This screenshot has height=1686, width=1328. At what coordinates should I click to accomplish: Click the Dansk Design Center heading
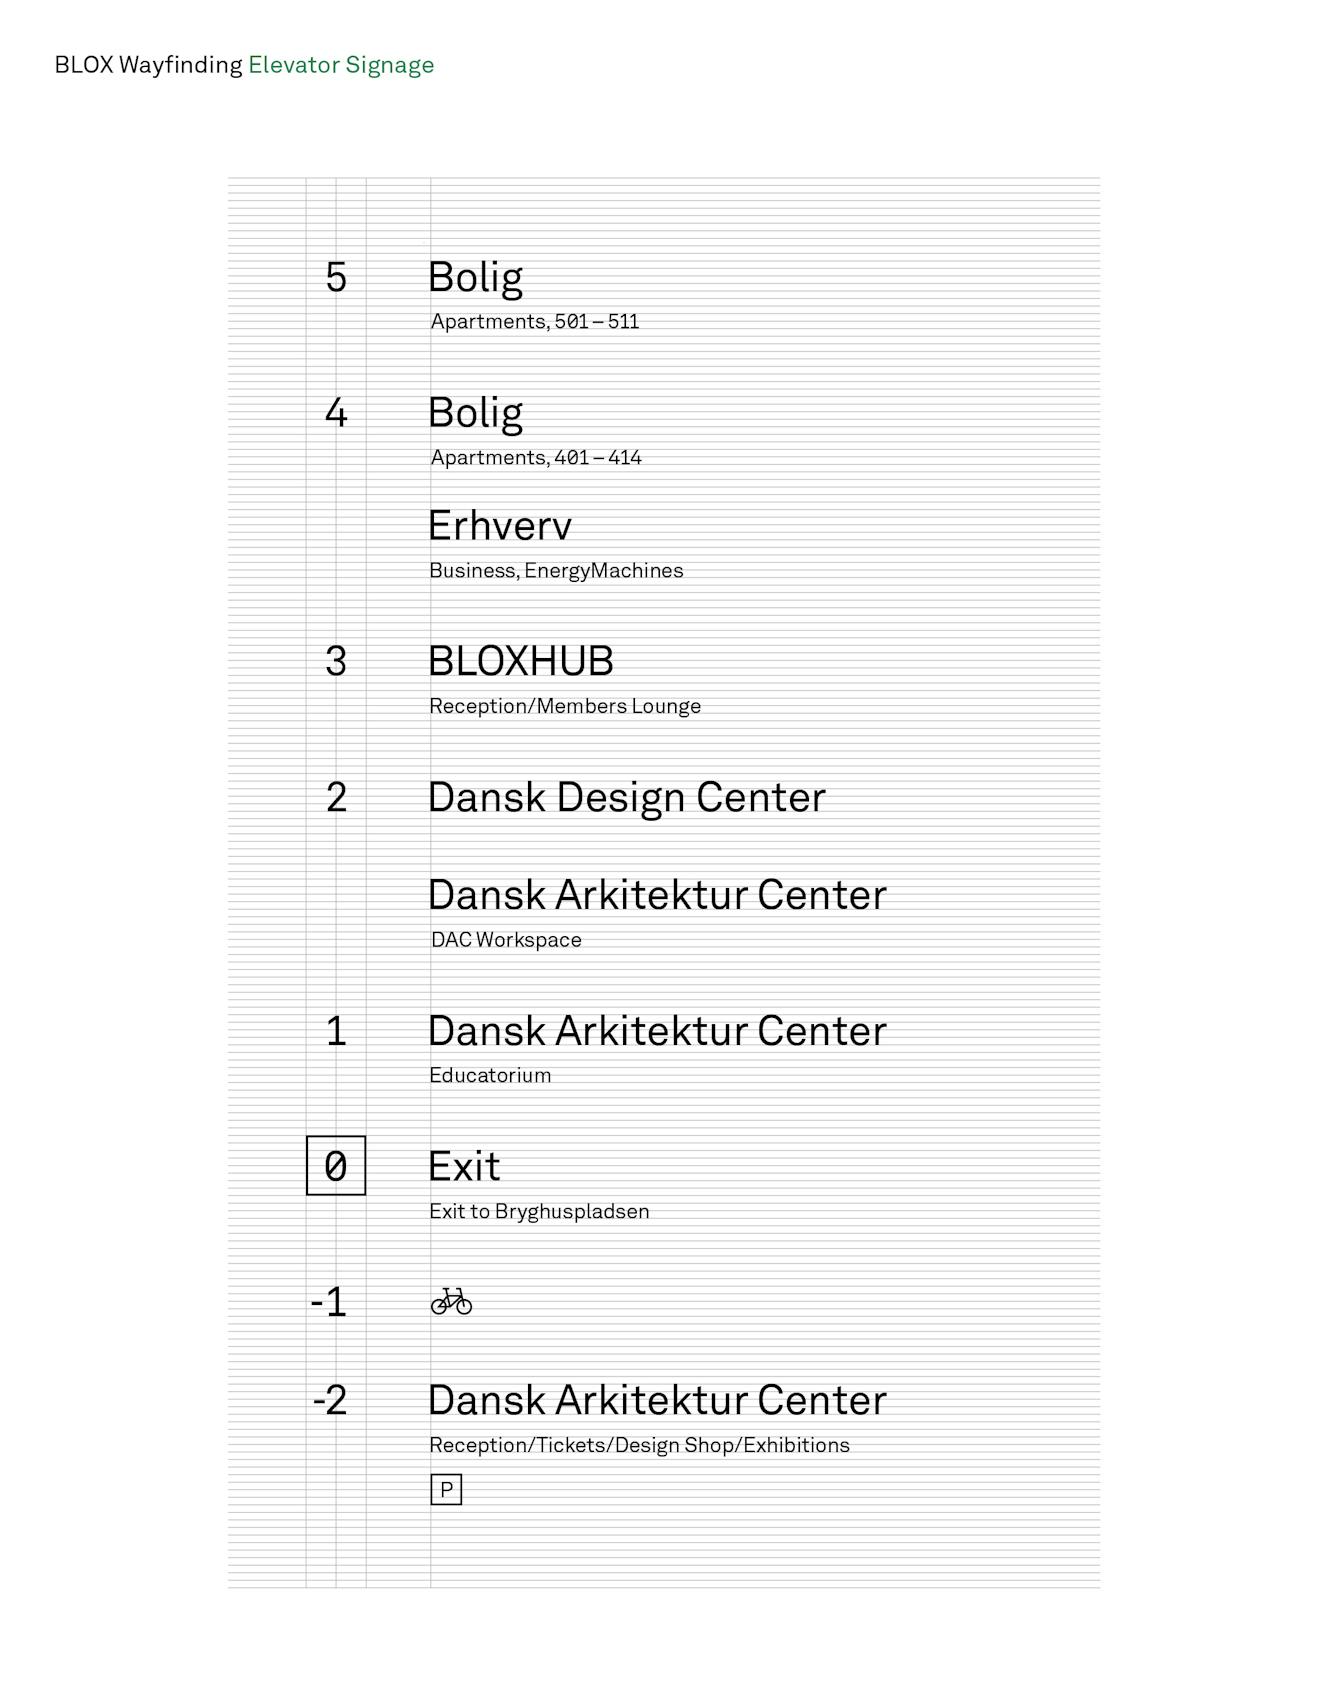pos(627,797)
